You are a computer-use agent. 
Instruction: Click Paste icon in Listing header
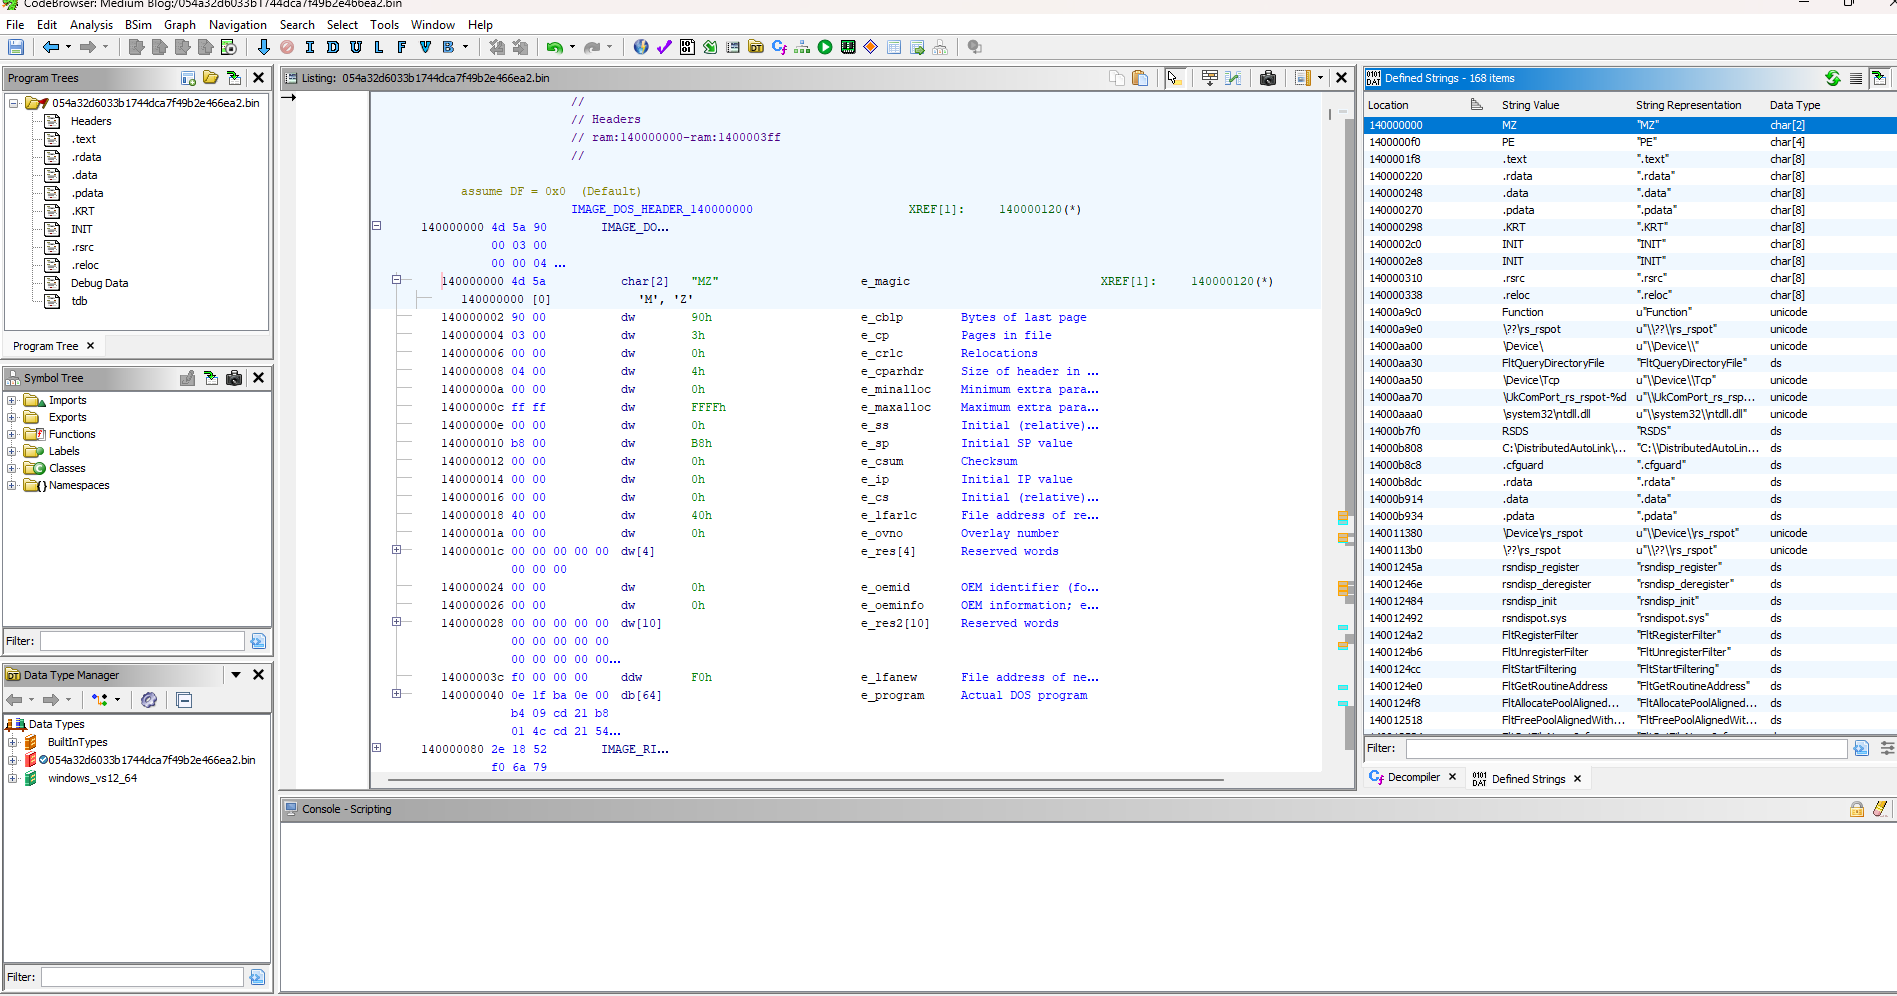tap(1140, 78)
